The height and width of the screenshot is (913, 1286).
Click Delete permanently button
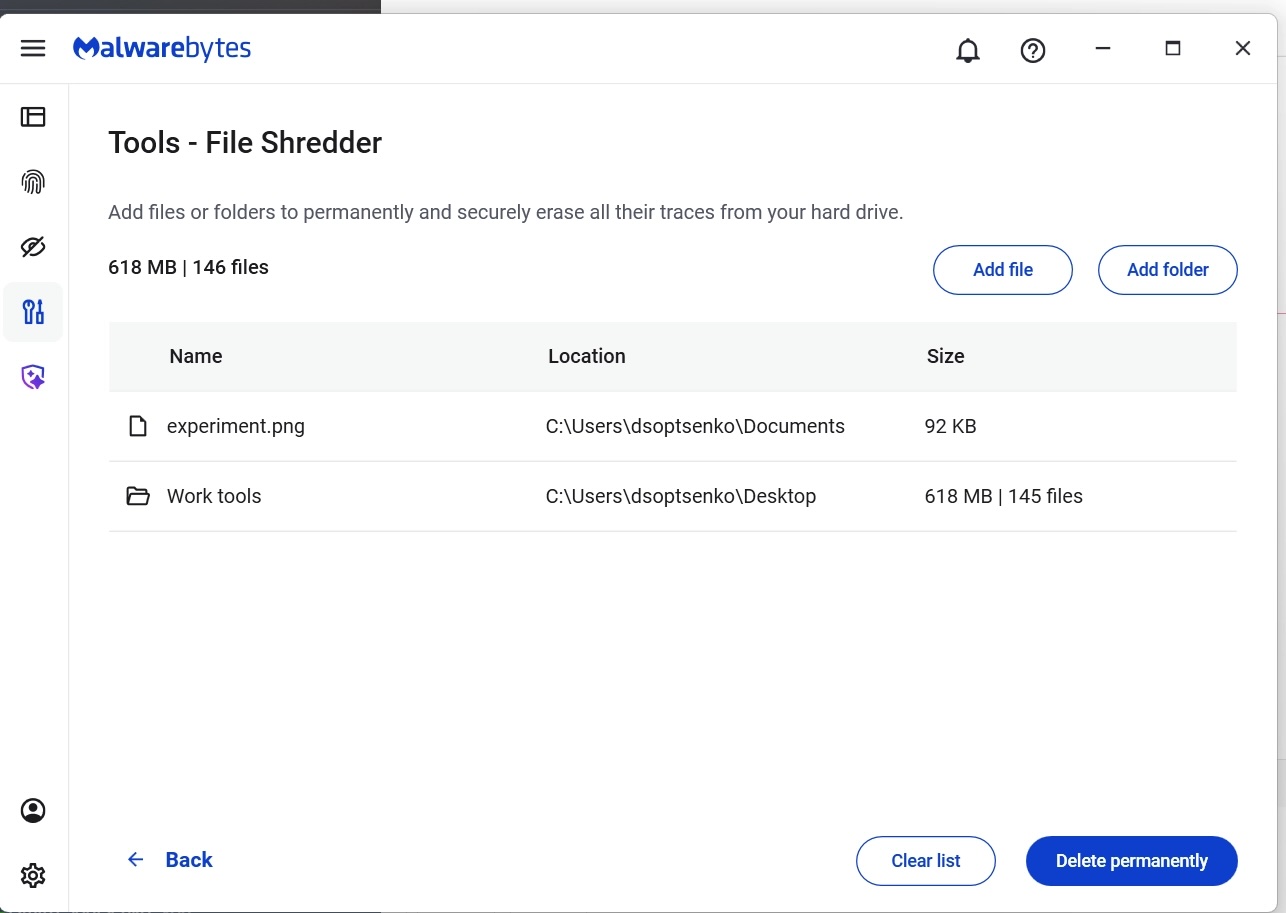point(1131,861)
